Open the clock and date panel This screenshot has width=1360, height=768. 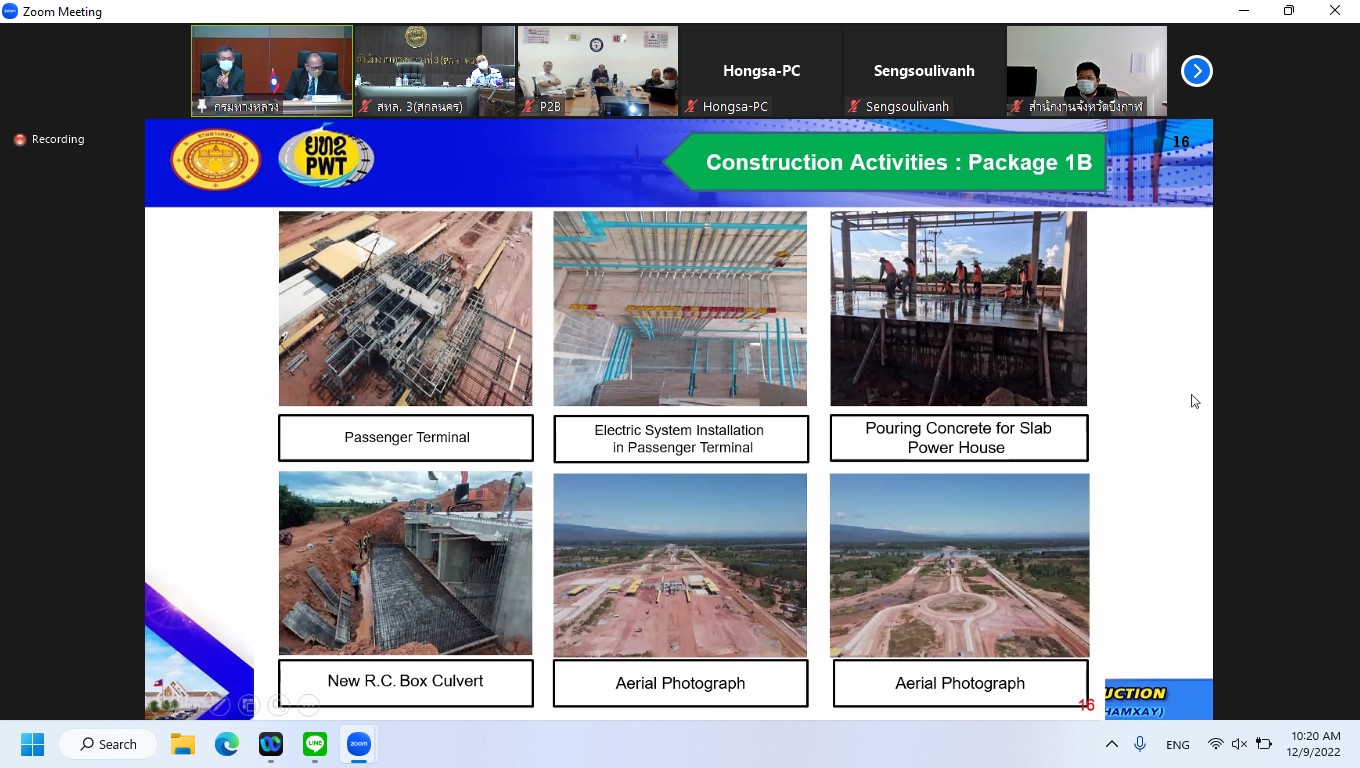tap(1315, 744)
